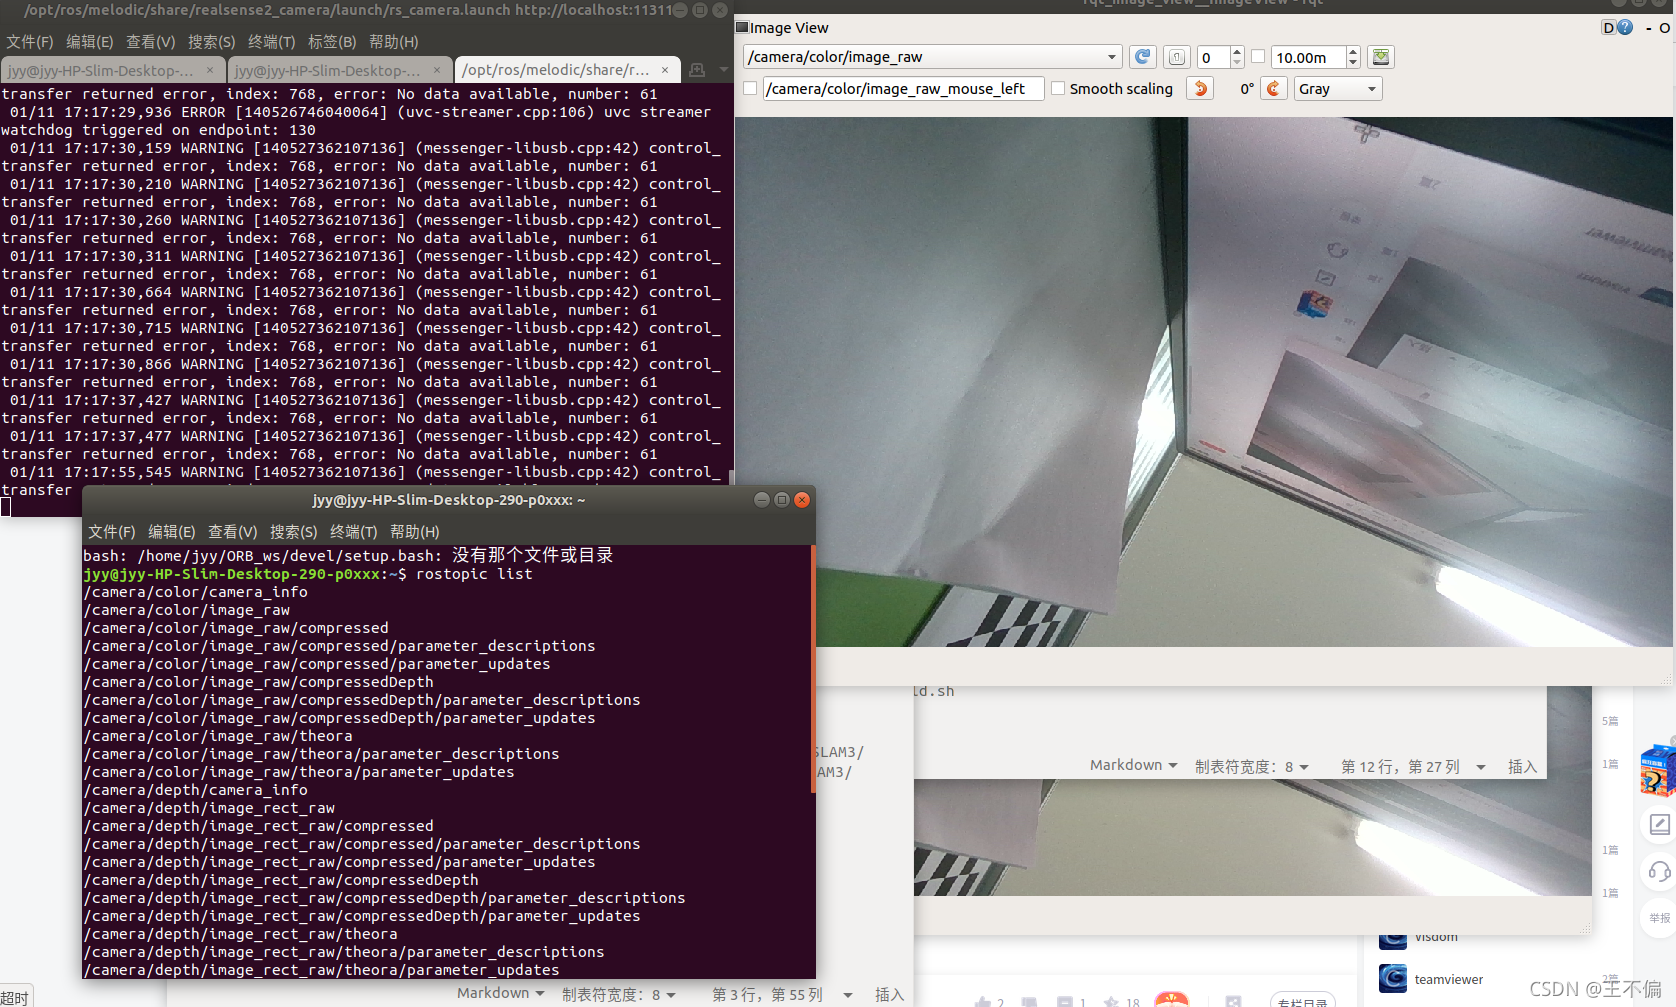Rotate image right with orange arrow icon
The image size is (1676, 1007).
[x=1273, y=89]
